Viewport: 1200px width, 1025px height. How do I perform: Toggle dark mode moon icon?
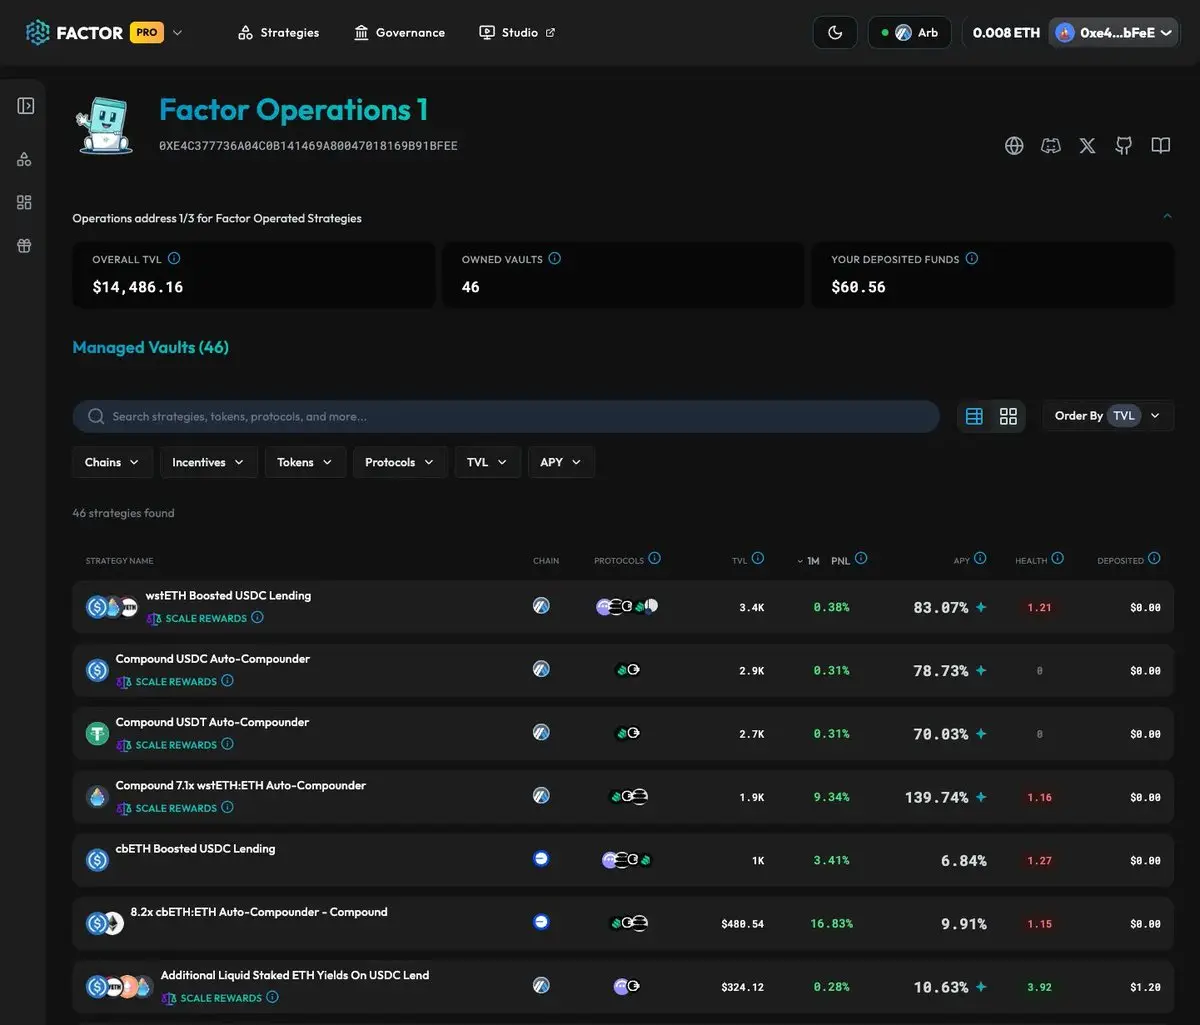coord(835,33)
